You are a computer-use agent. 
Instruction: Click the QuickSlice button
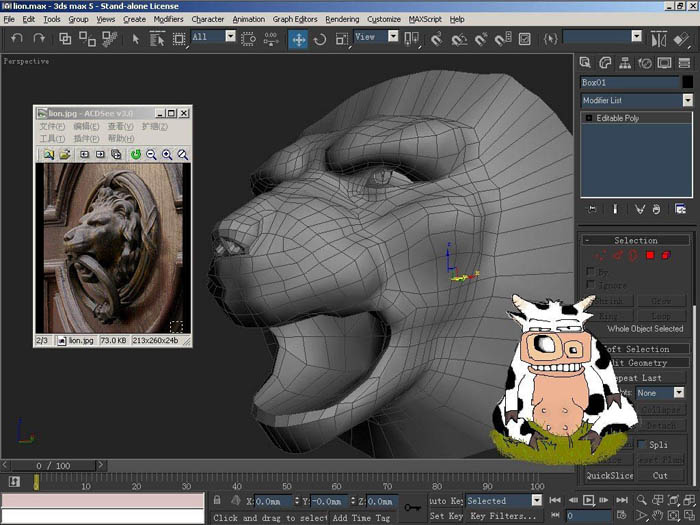point(610,475)
